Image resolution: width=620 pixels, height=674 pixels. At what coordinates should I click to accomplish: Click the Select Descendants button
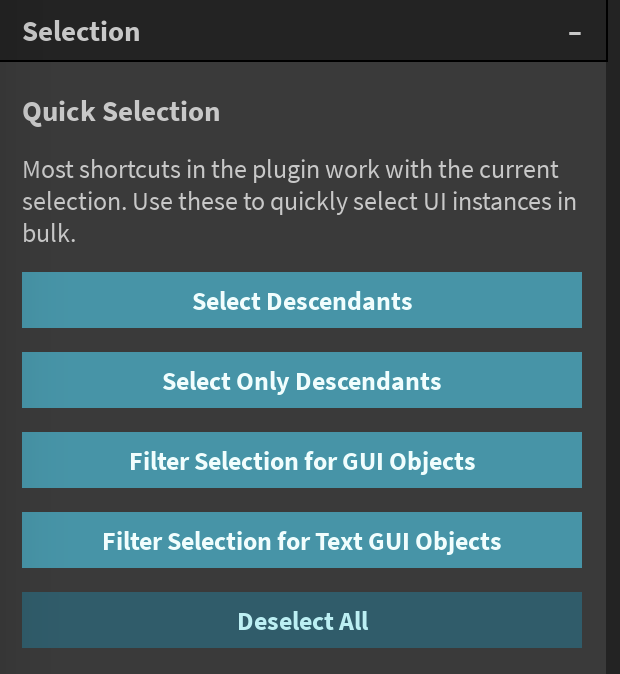tap(302, 301)
